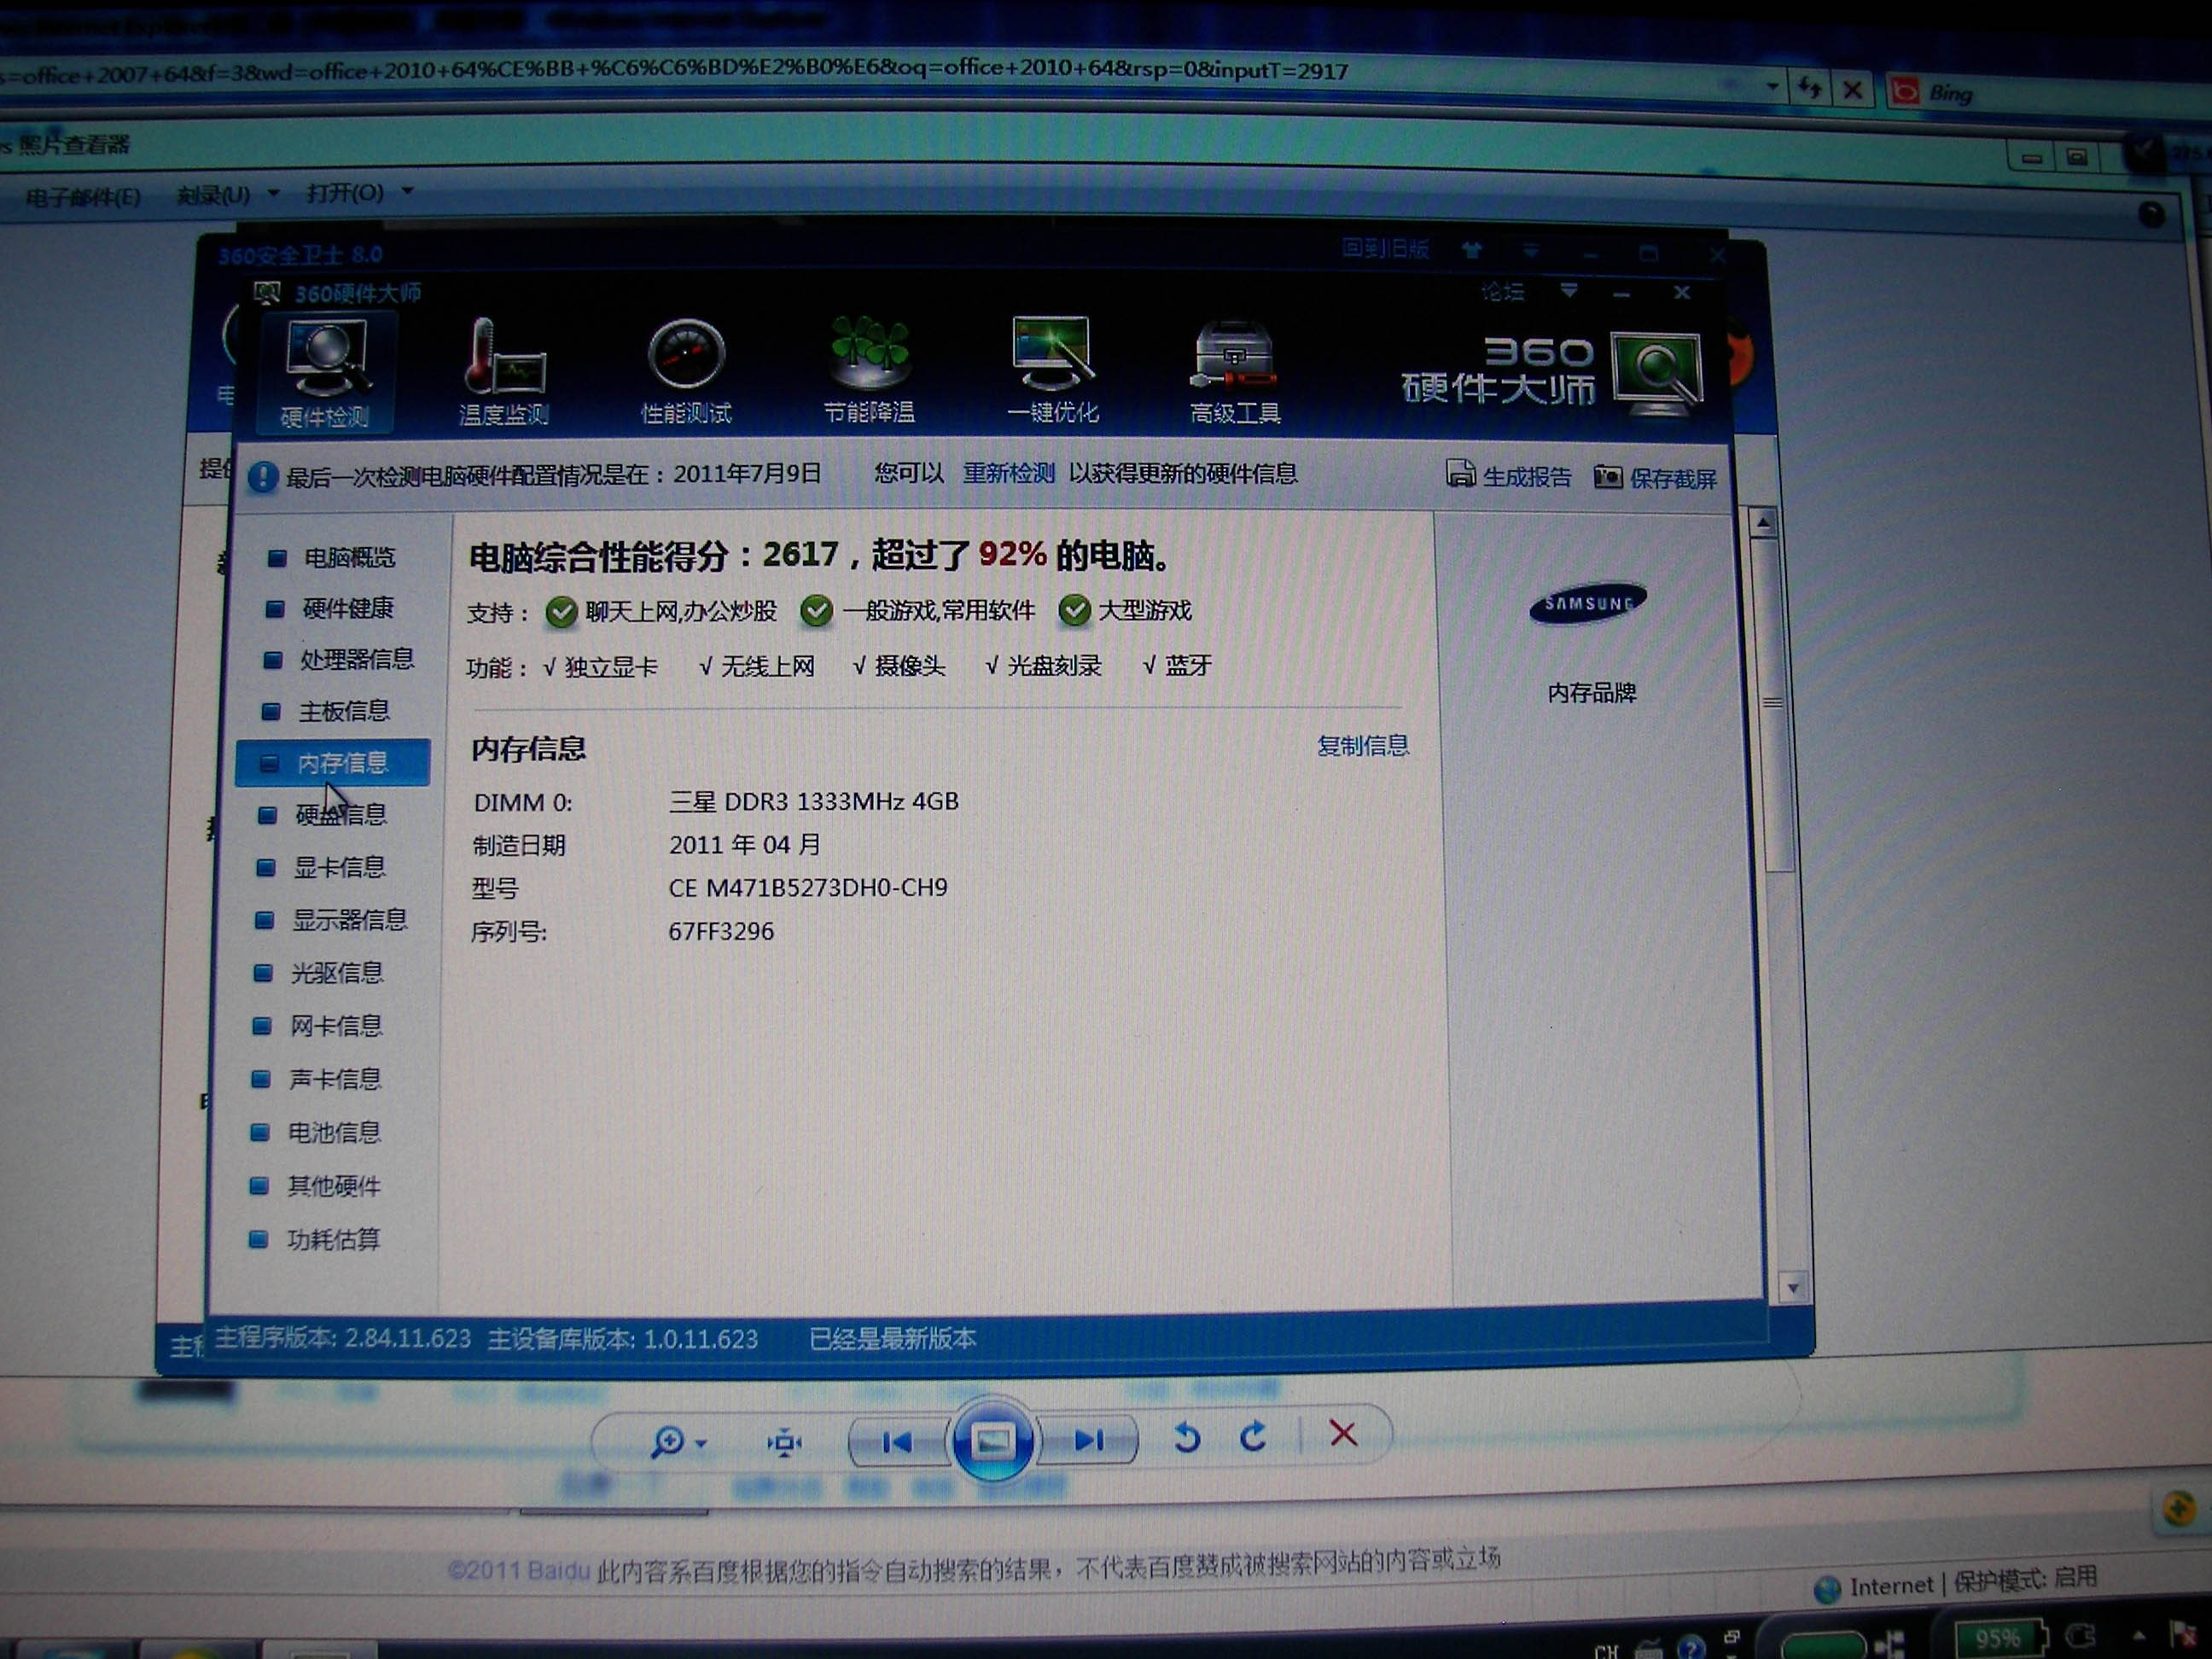
Task: Open the skin shirt icon in 360安全卫士
Action: coord(1471,249)
